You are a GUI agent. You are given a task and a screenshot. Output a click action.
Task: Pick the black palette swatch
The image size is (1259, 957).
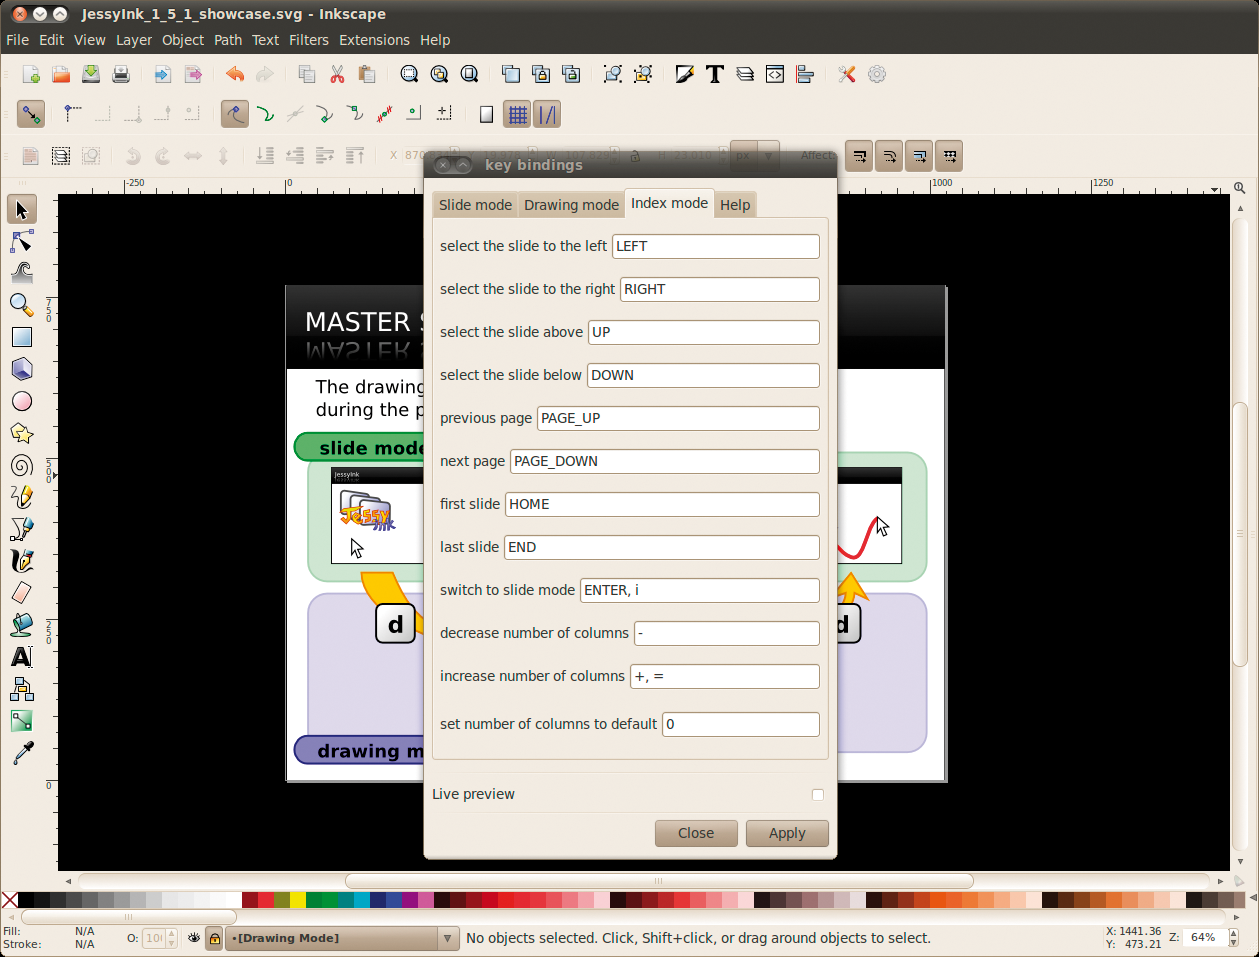coord(26,900)
